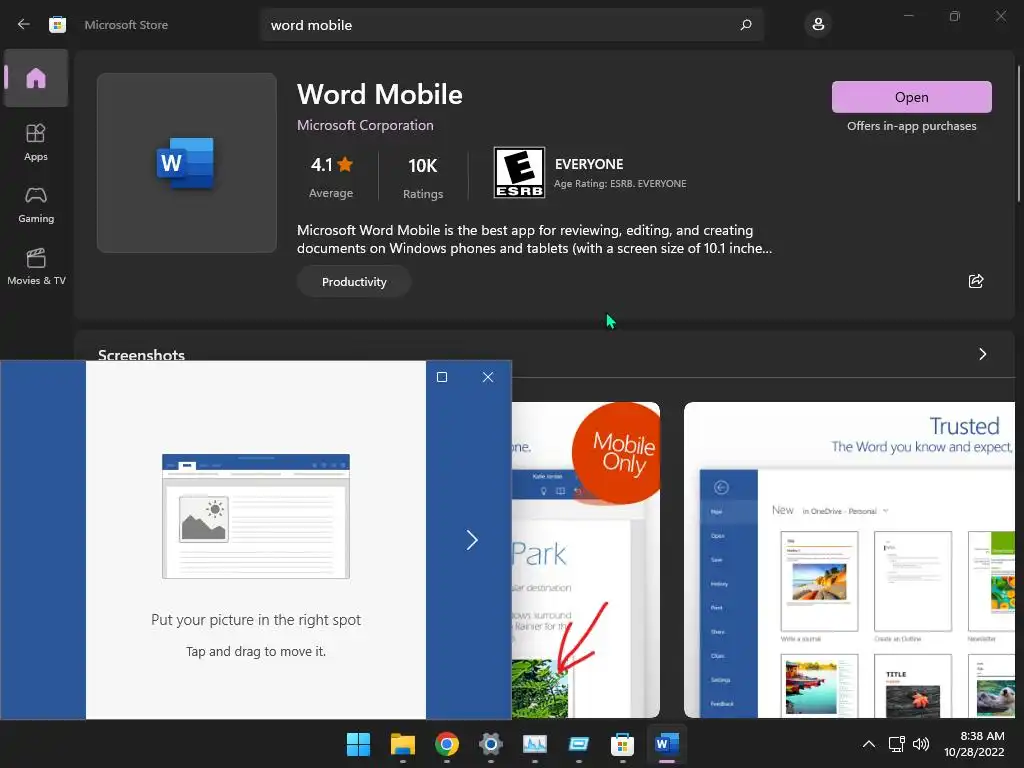Switch to Word app on taskbar
The height and width of the screenshot is (768, 1024).
pyautogui.click(x=667, y=744)
